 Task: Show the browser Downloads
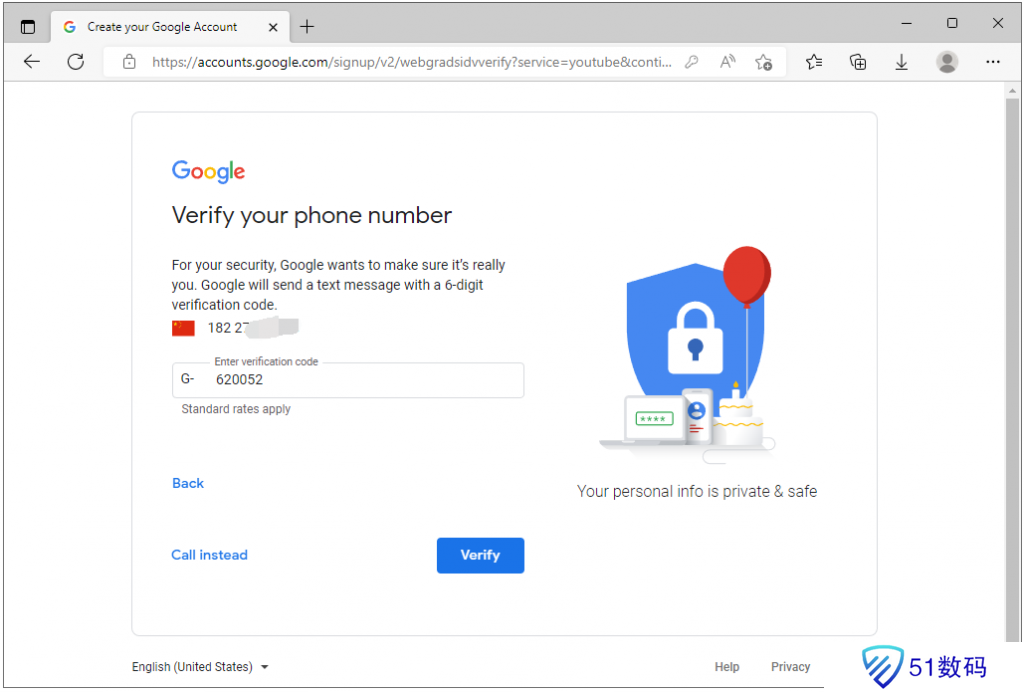point(901,62)
